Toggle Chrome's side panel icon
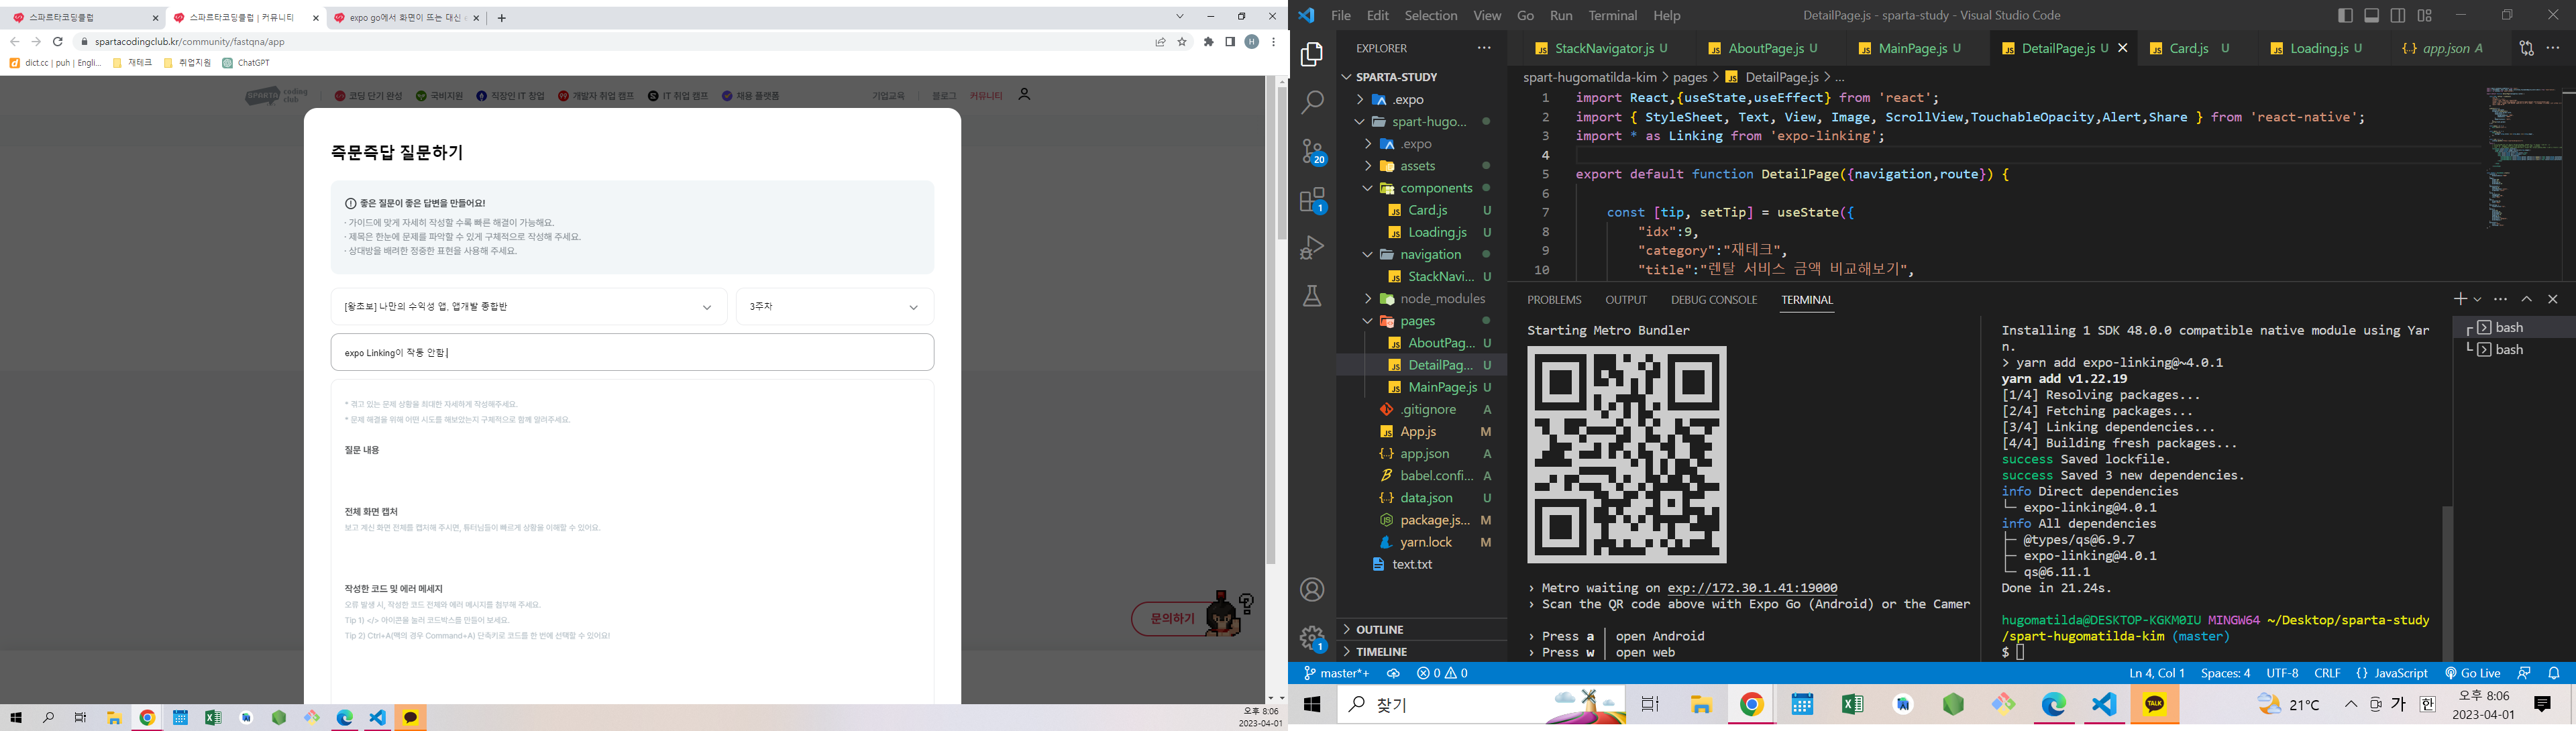Image resolution: width=2576 pixels, height=731 pixels. pos(1230,42)
